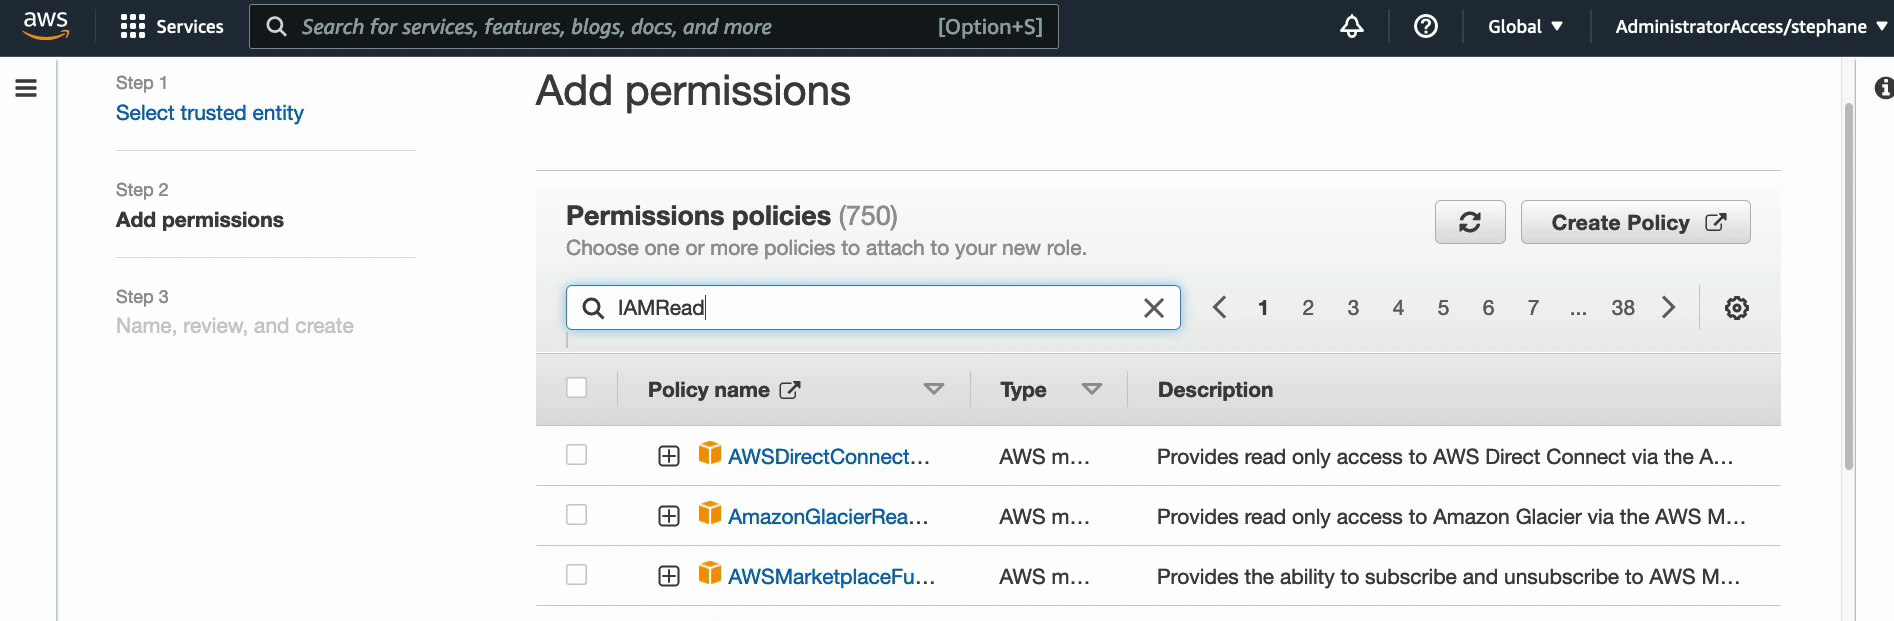Check the AmazonGlacierRea policy checkbox
The height and width of the screenshot is (621, 1894).
[577, 515]
